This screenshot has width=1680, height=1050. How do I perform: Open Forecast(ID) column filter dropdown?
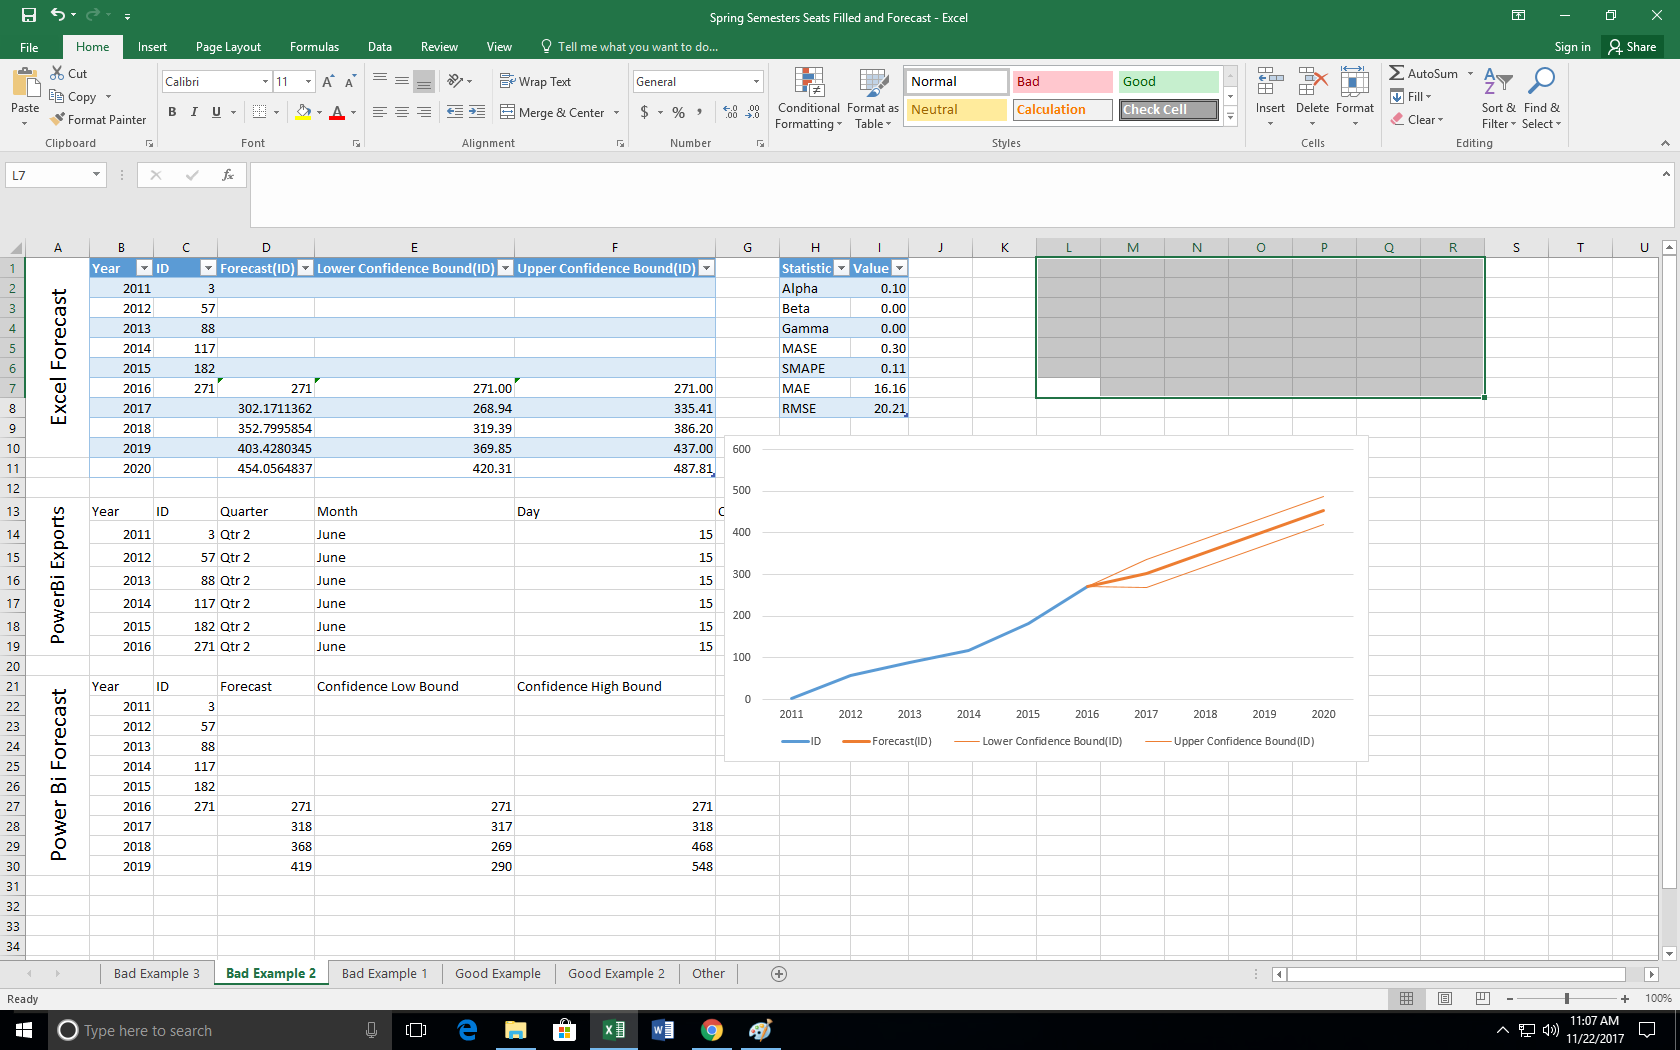point(305,268)
